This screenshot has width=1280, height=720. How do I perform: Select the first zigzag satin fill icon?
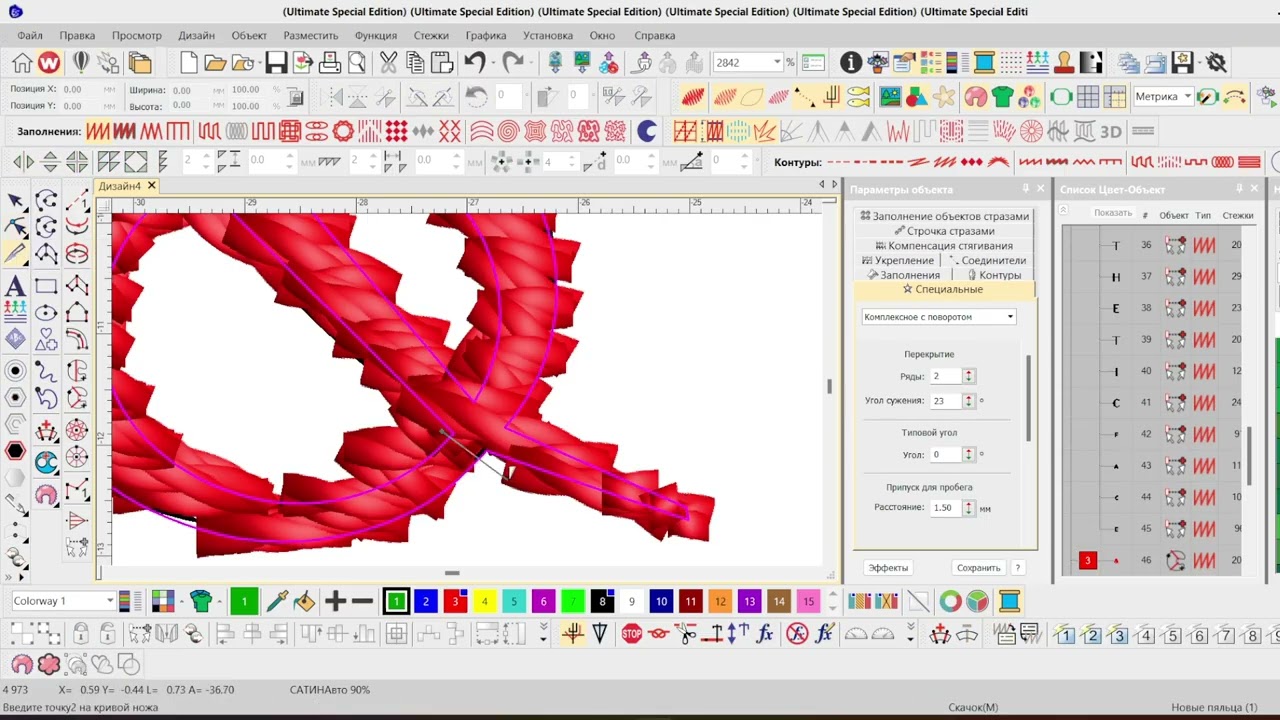97,131
